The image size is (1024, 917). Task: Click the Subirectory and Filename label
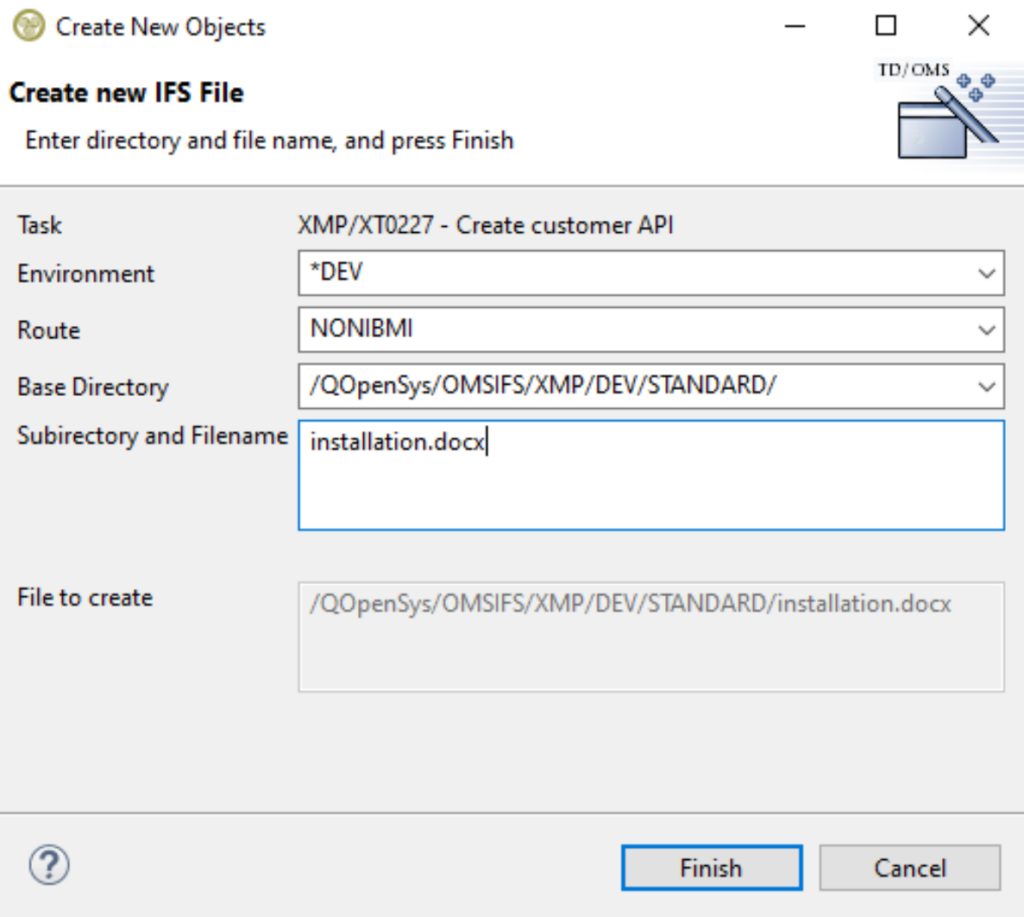pos(152,436)
